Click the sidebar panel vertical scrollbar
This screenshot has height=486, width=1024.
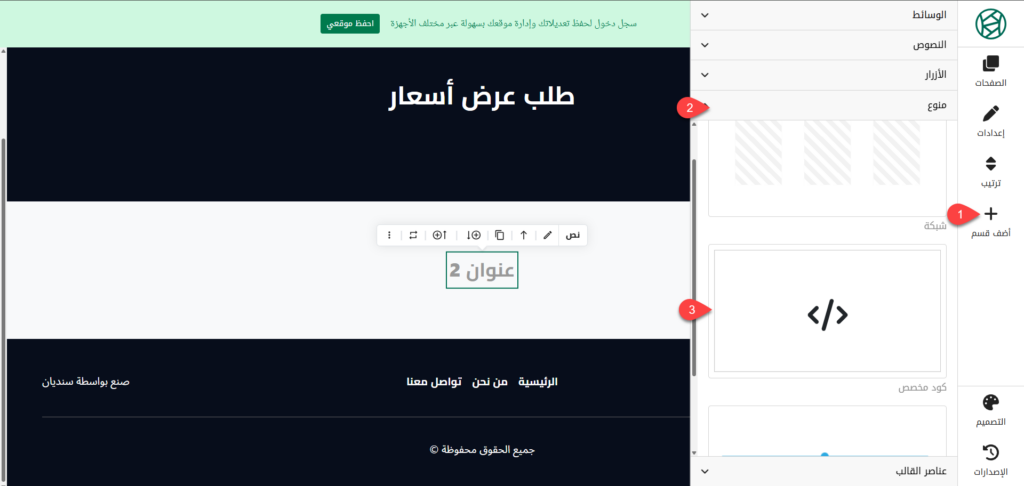click(694, 267)
